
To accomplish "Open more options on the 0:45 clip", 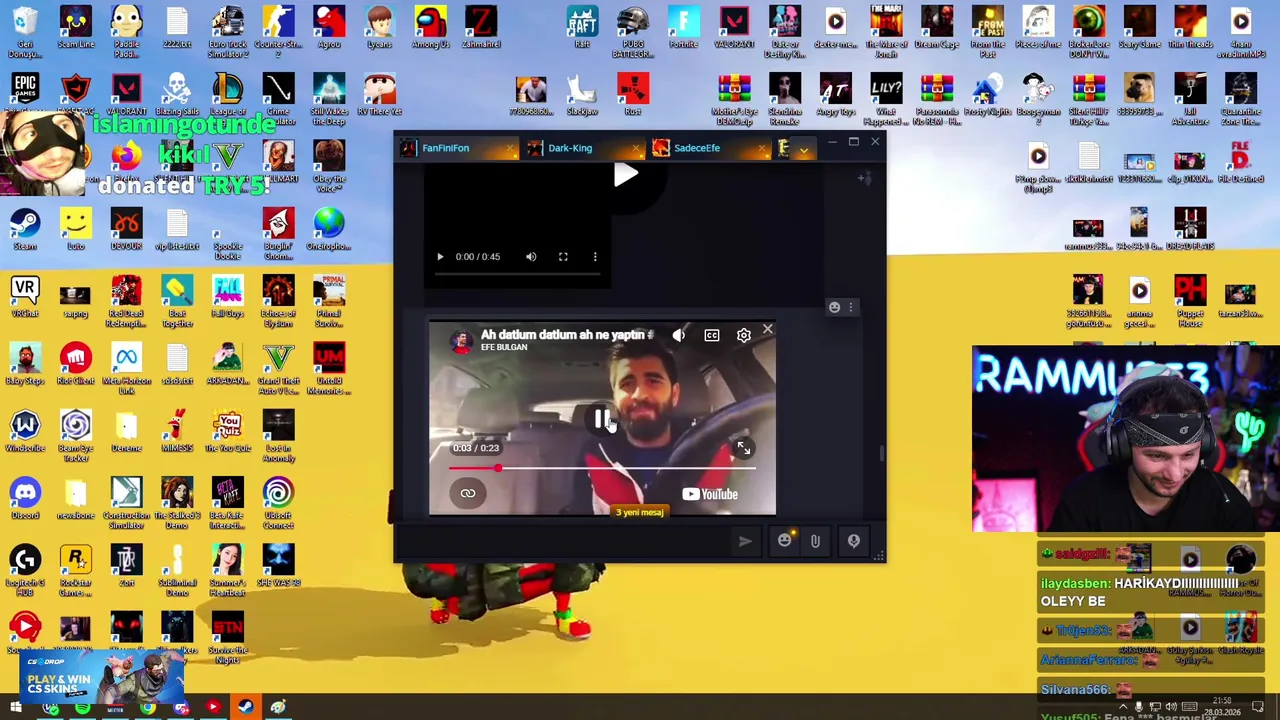I will [595, 257].
